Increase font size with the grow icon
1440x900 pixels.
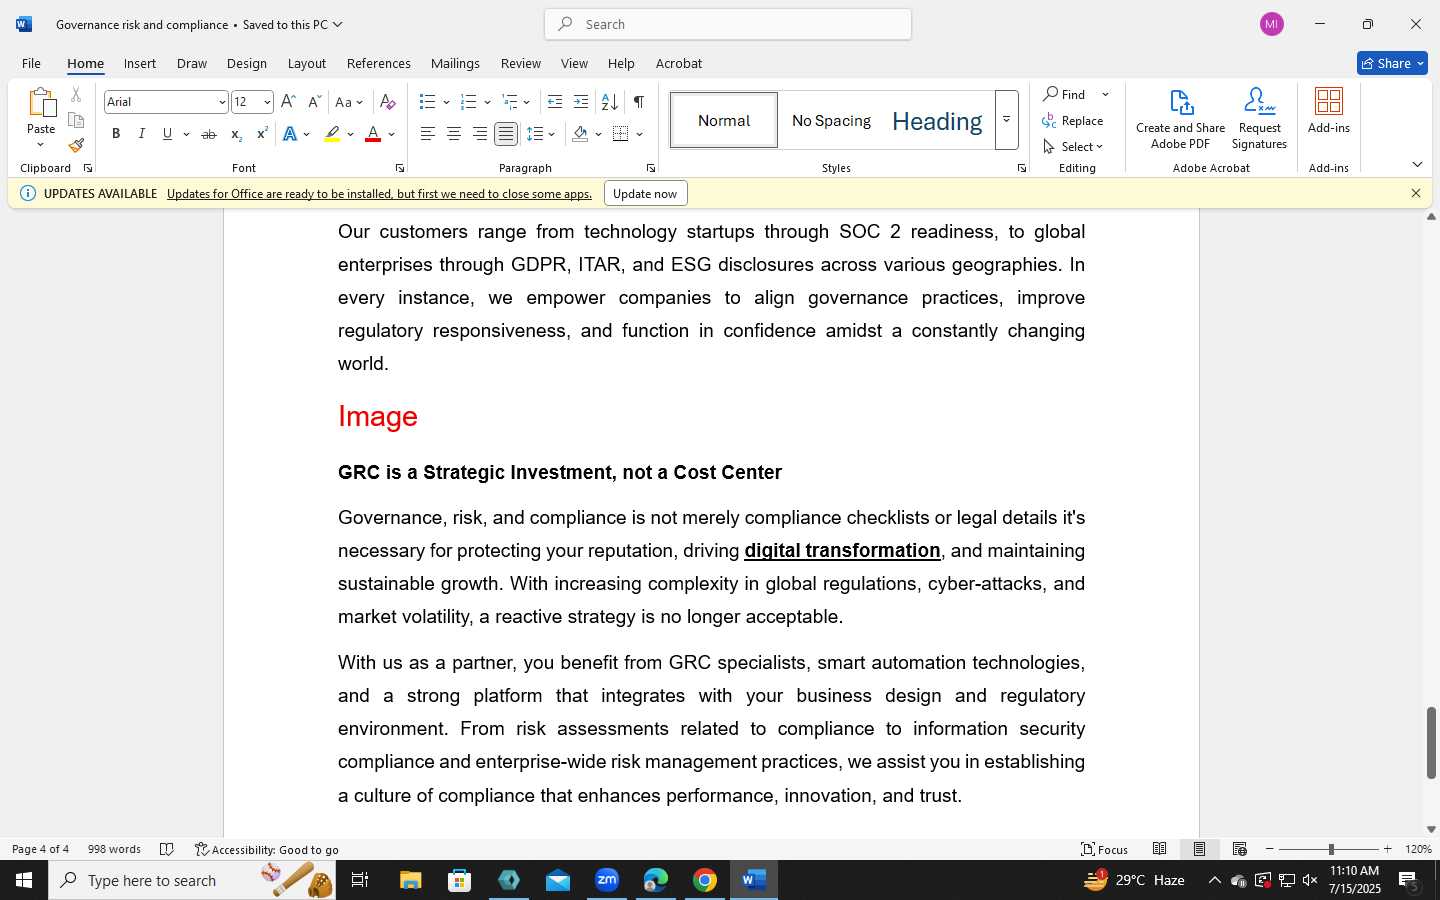coord(288,102)
